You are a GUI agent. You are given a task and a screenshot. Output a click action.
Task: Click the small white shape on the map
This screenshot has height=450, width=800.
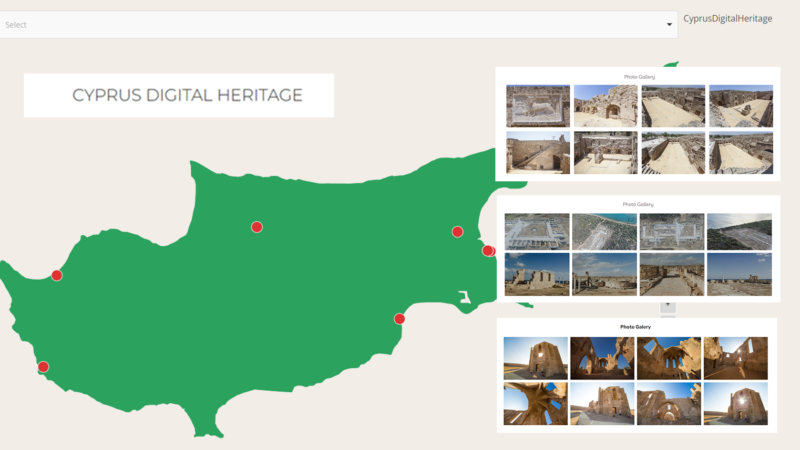pyautogui.click(x=464, y=296)
